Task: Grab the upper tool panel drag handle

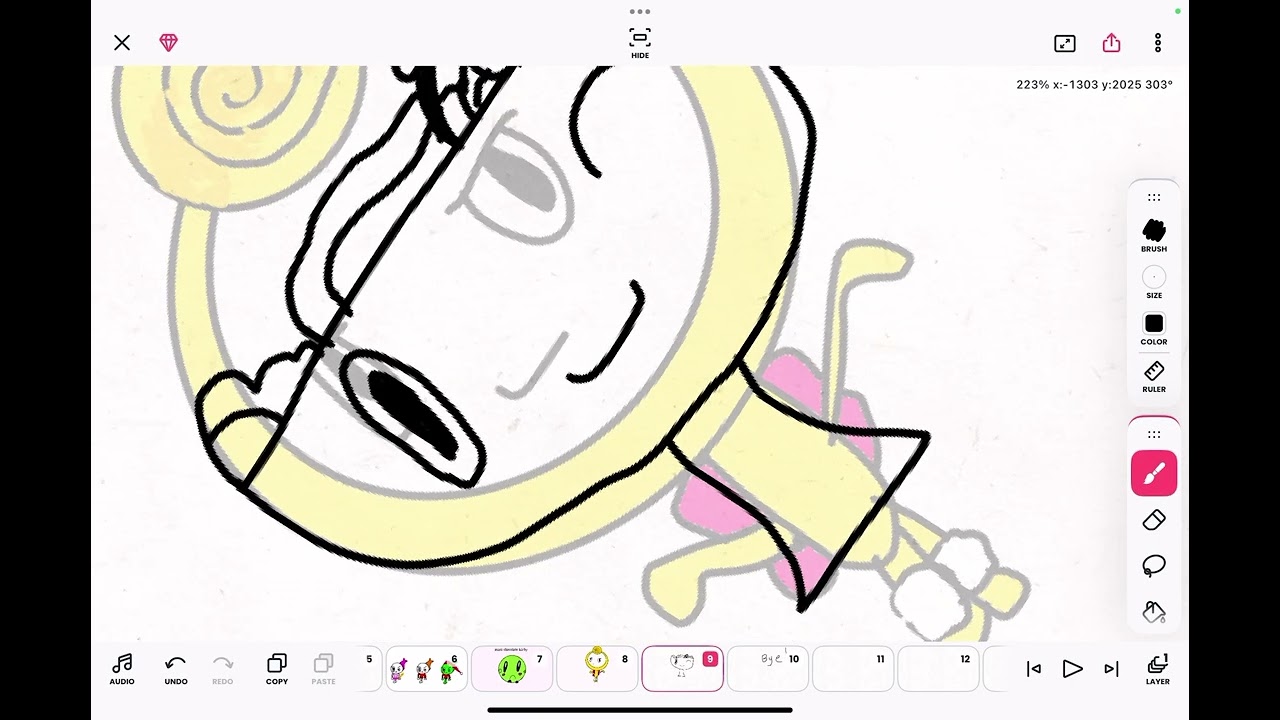Action: [1154, 198]
